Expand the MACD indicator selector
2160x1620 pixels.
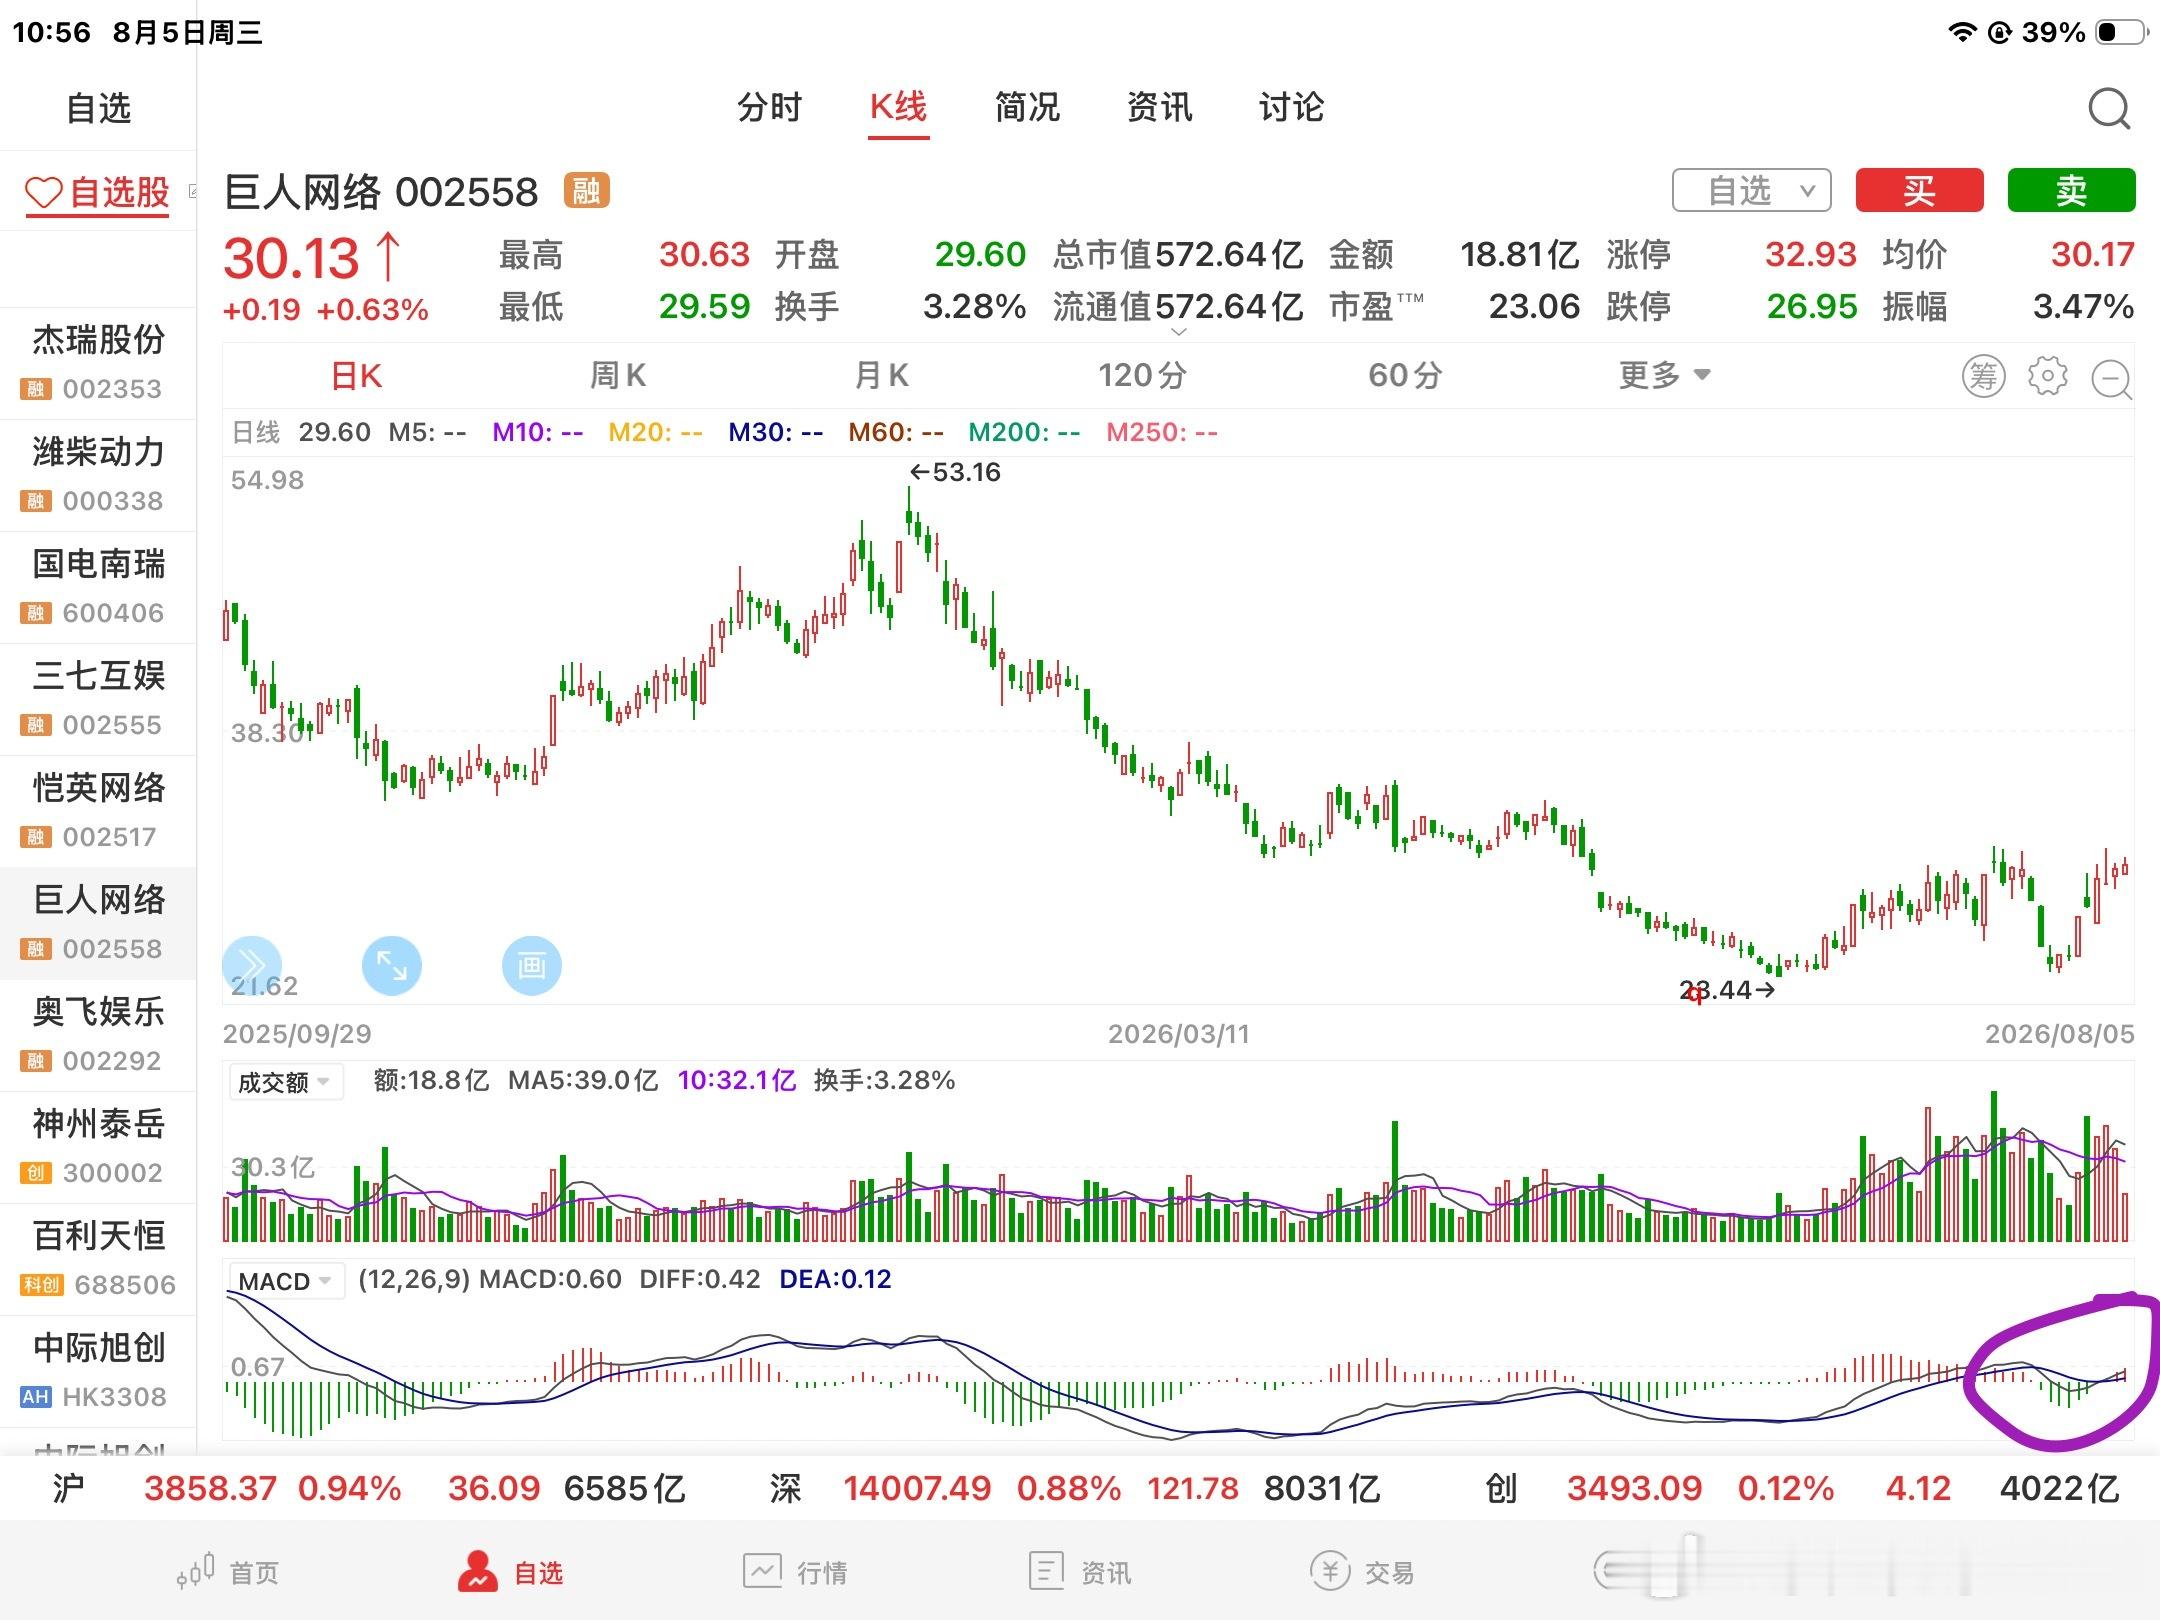coord(285,1280)
